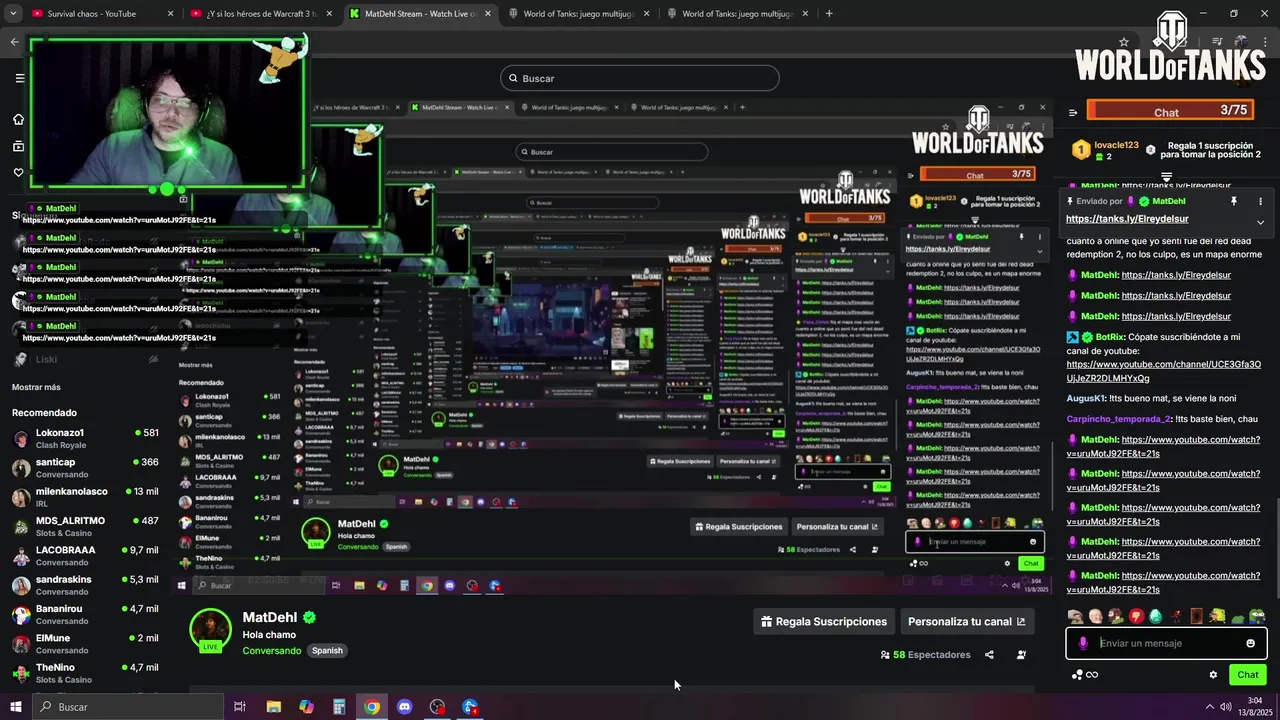Open the emoji picker in the message box
This screenshot has width=1280, height=720.
tap(1250, 643)
